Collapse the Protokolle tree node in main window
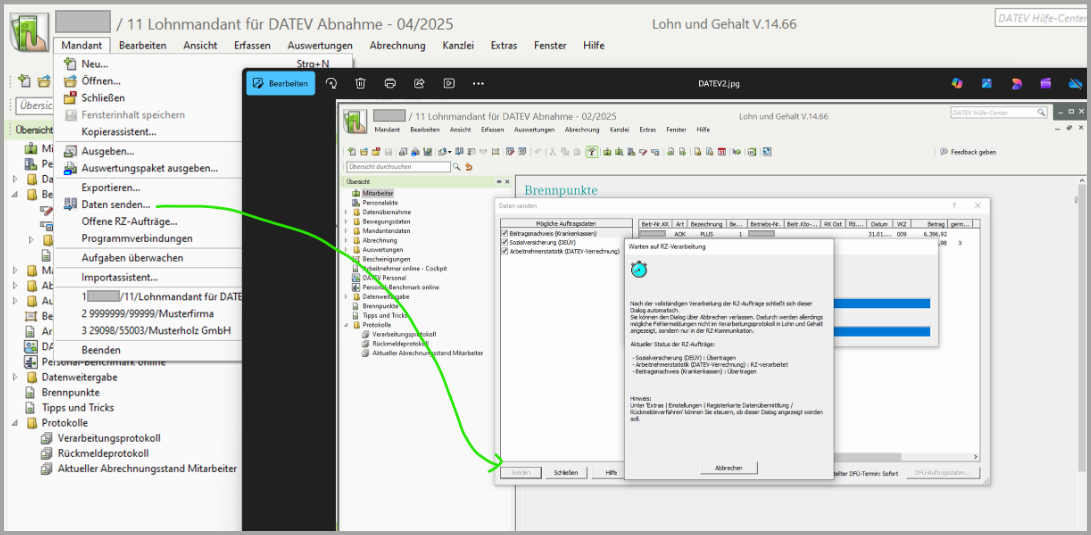The image size is (1091, 535). pos(15,423)
